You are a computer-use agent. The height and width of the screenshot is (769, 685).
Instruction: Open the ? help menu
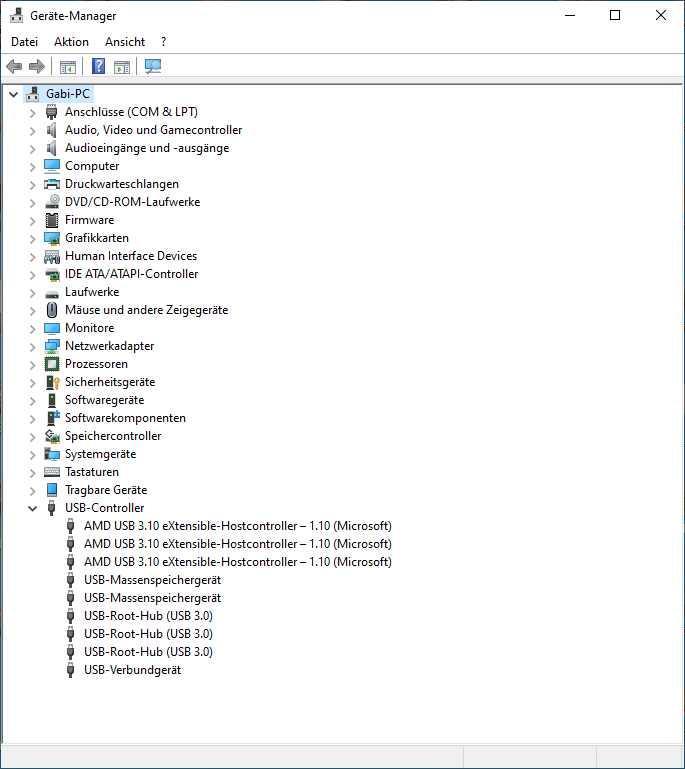[x=163, y=42]
